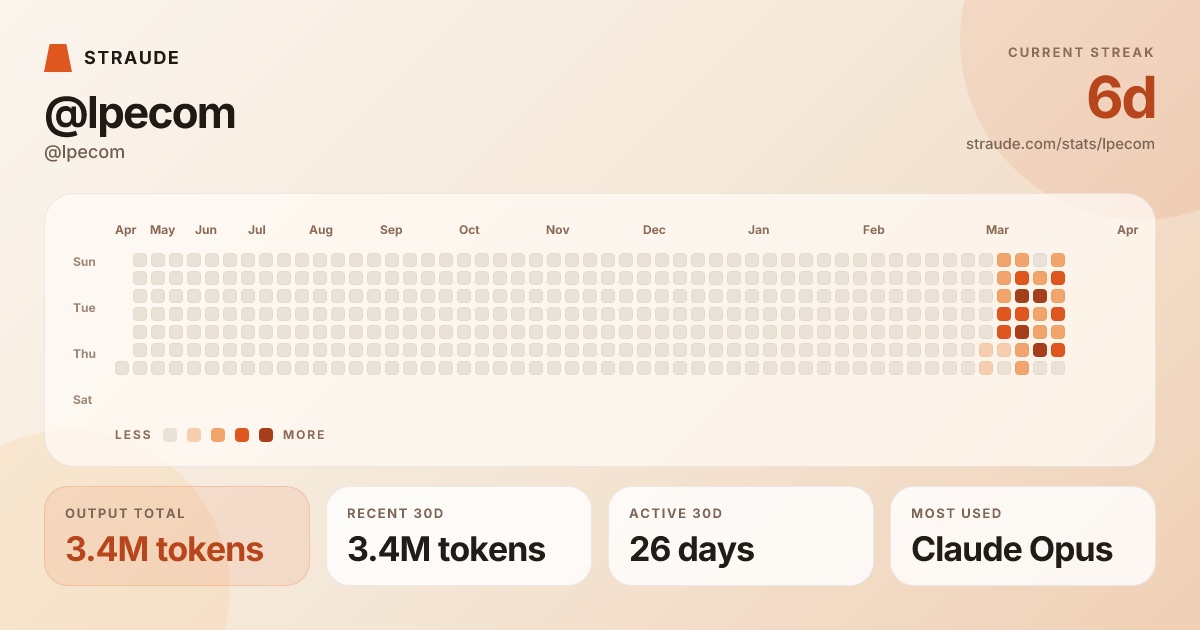Click the middle orange legend swatch
The height and width of the screenshot is (630, 1200).
218,435
